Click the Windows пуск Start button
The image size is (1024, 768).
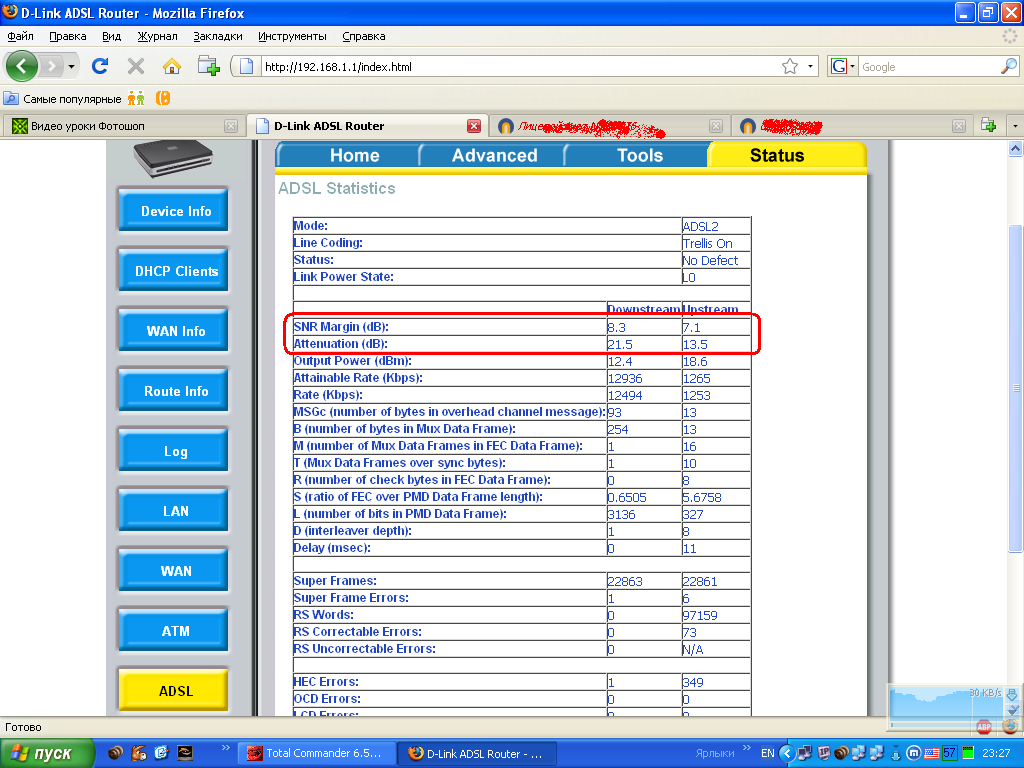48,753
